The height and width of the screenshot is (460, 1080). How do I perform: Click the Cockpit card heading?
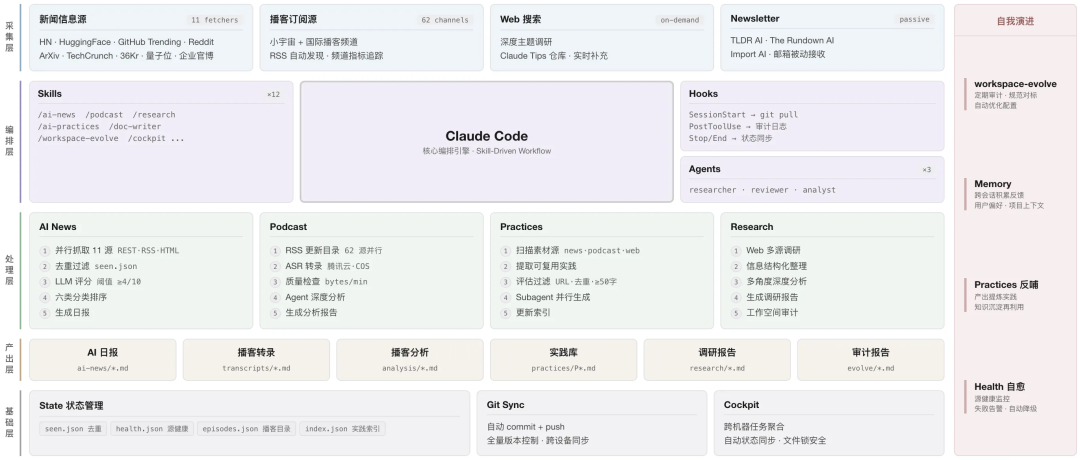pyautogui.click(x=741, y=405)
